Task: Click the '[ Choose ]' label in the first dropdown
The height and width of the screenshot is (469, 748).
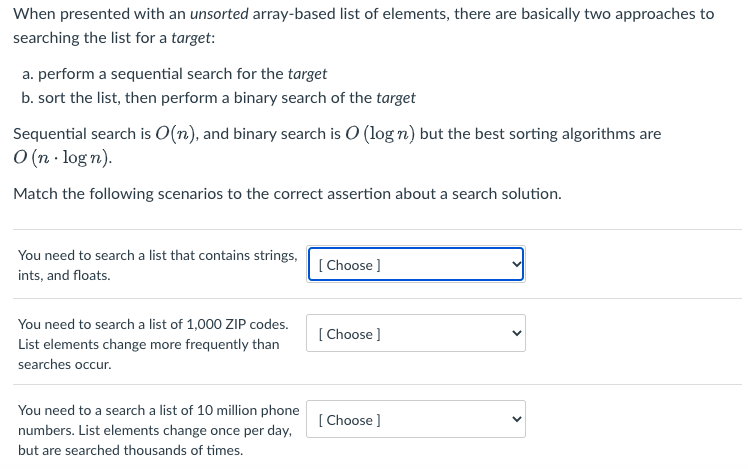Action: coord(350,265)
